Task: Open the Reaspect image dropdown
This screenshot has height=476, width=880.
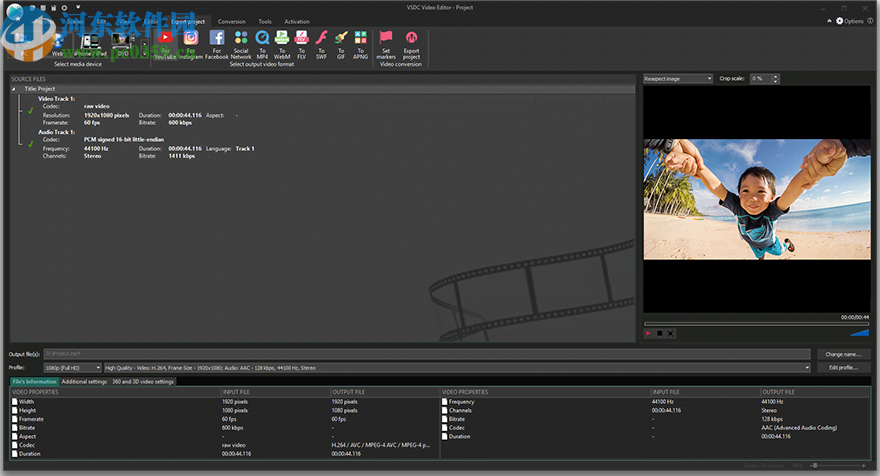Action: click(678, 79)
